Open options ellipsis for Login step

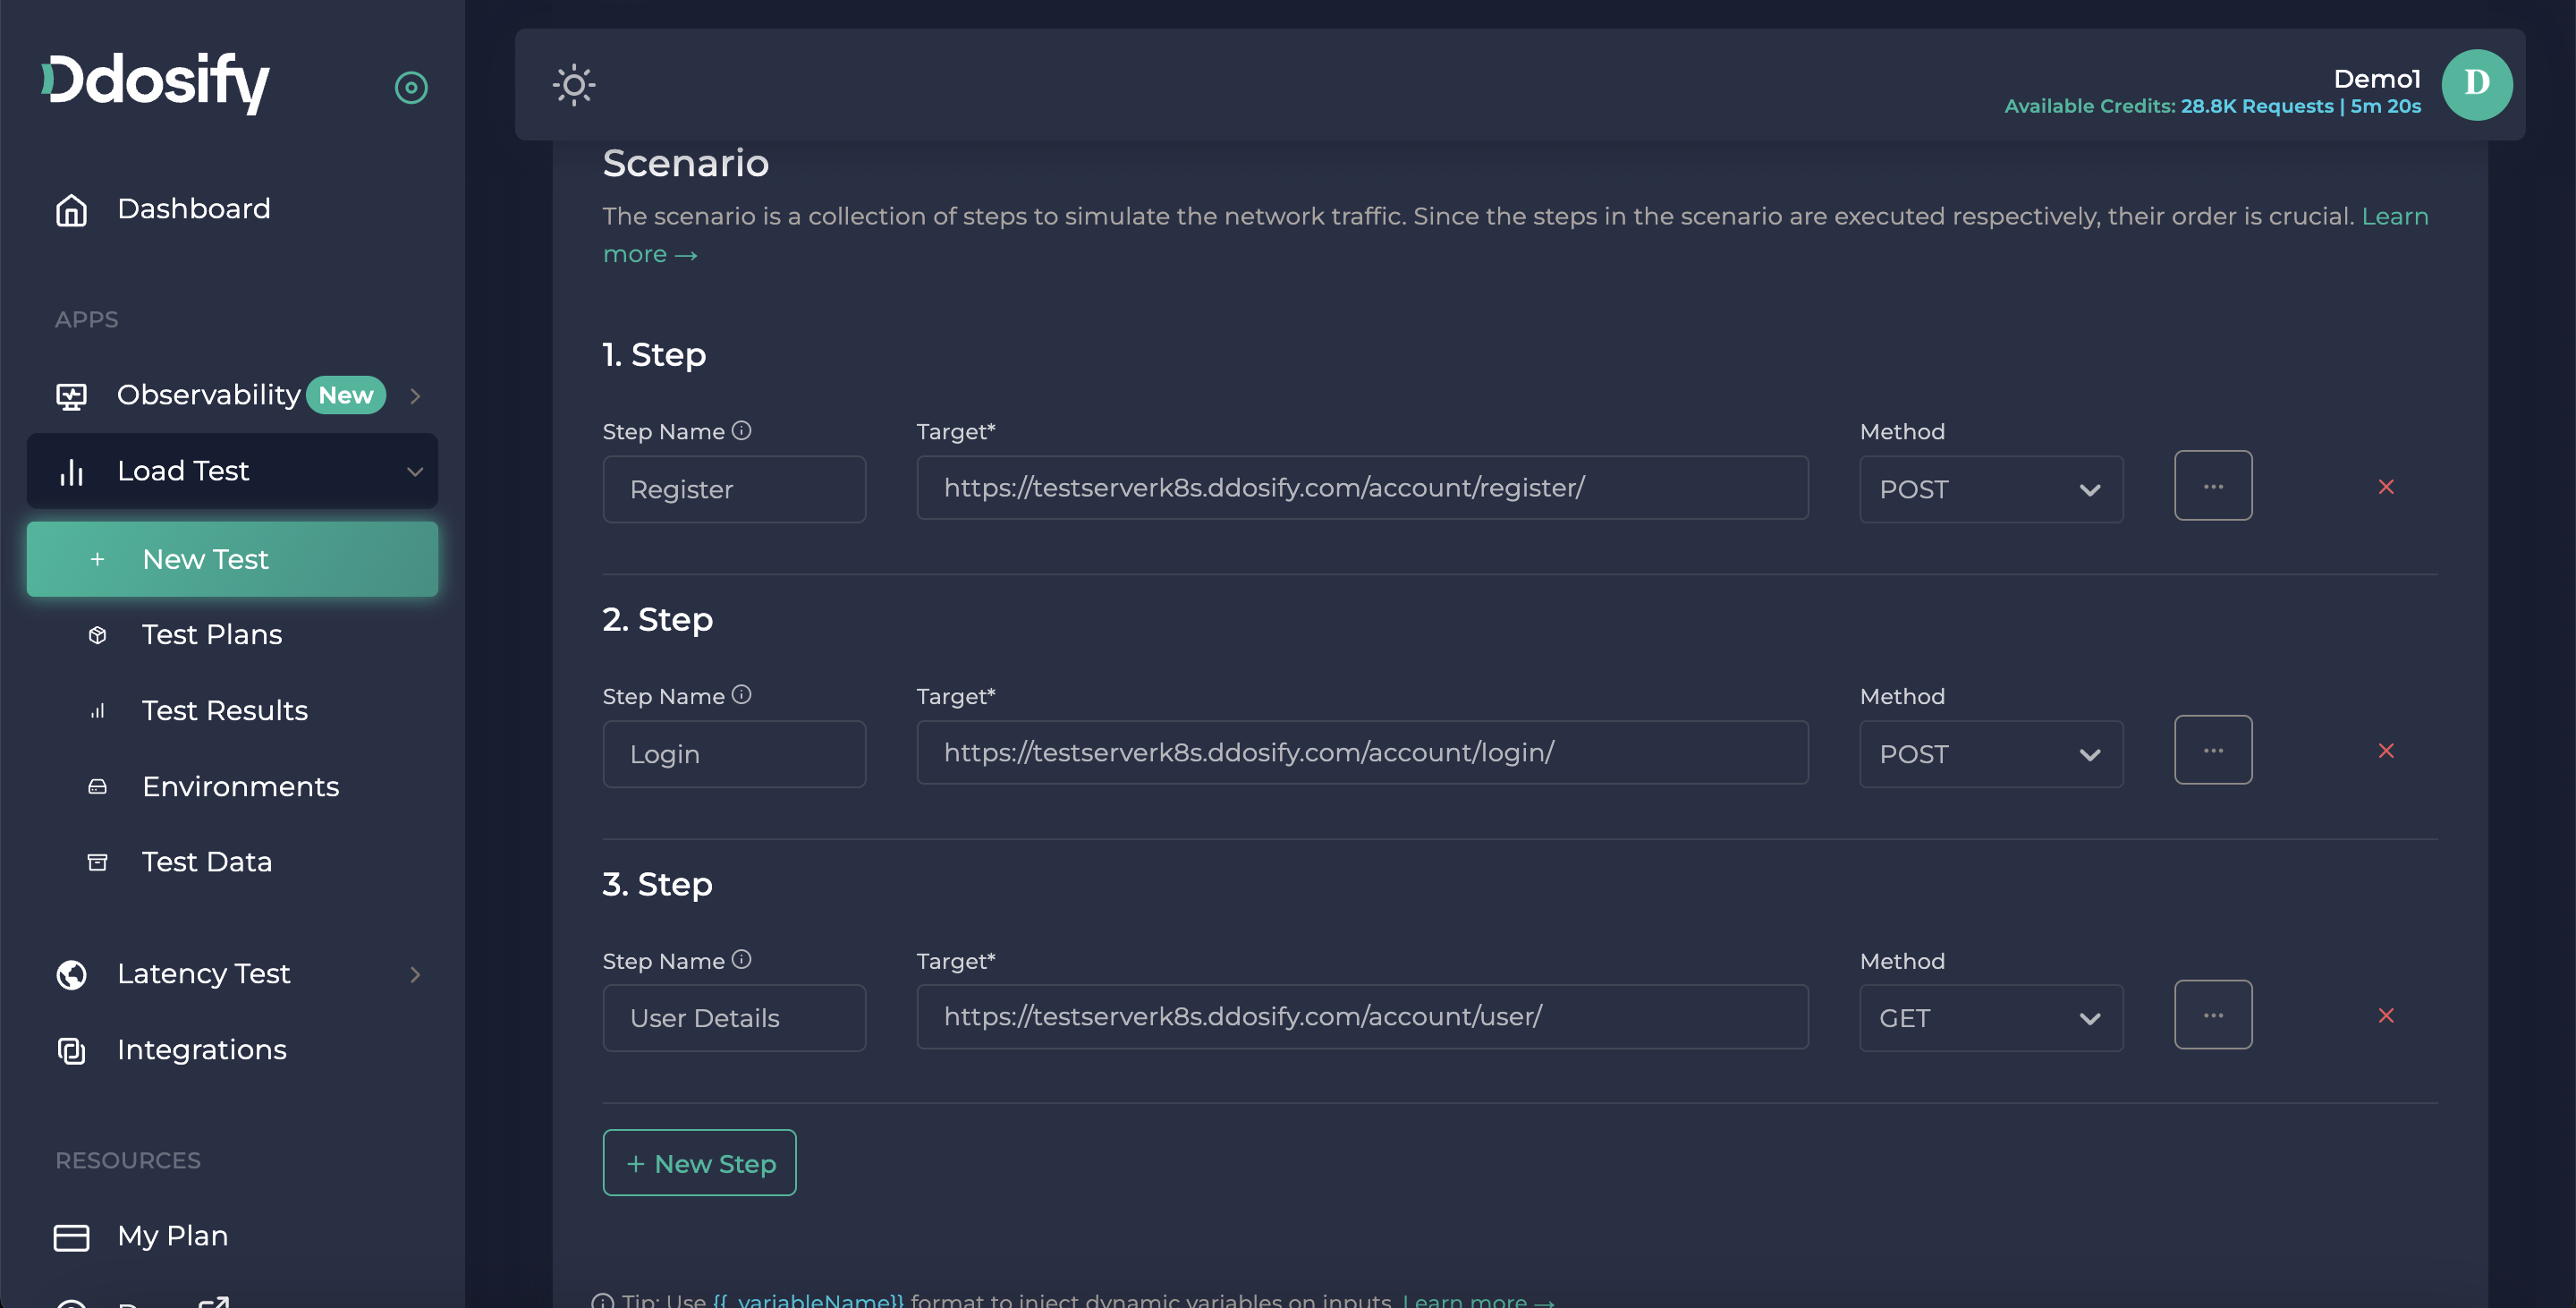[2212, 750]
